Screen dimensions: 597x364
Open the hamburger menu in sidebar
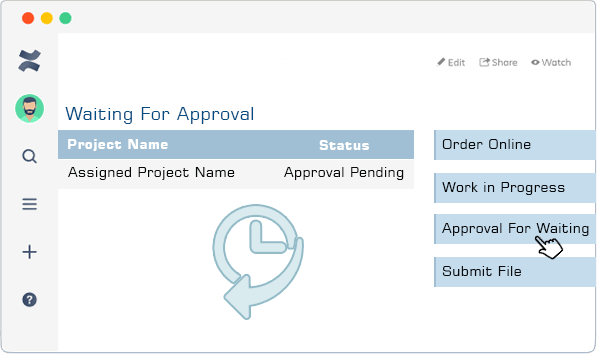coord(29,204)
